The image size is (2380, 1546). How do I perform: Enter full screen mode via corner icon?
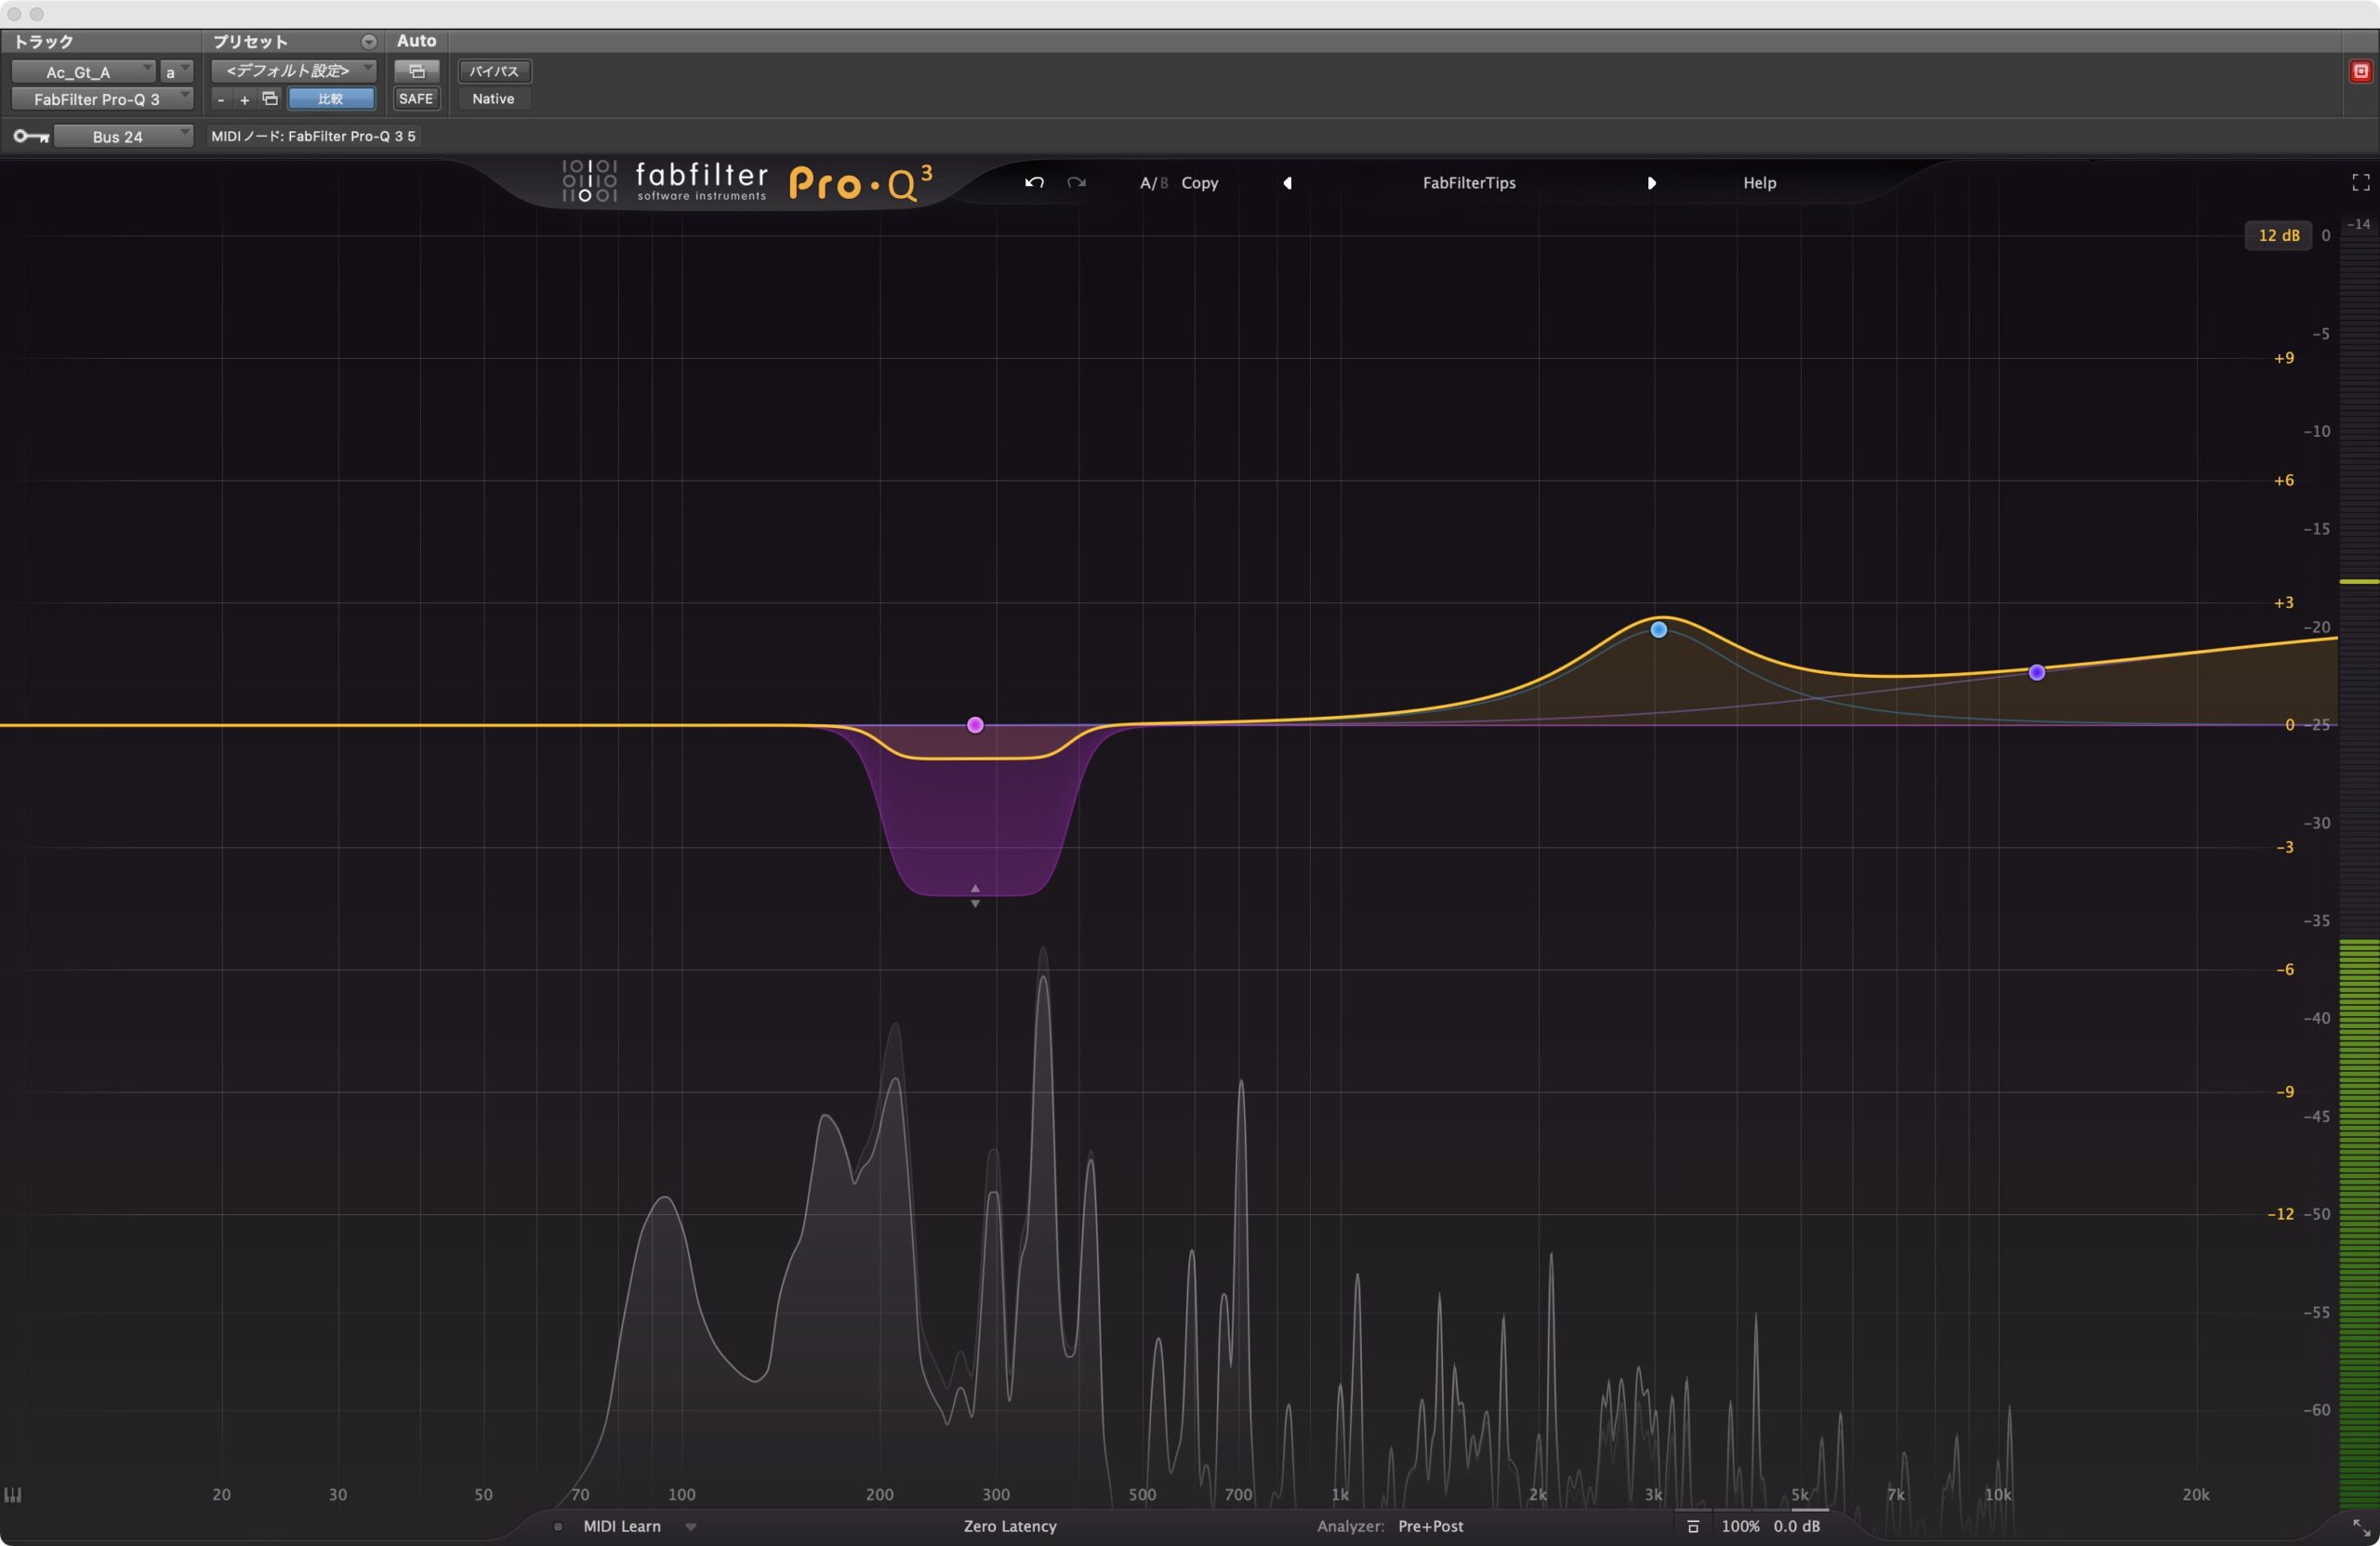pos(2360,182)
